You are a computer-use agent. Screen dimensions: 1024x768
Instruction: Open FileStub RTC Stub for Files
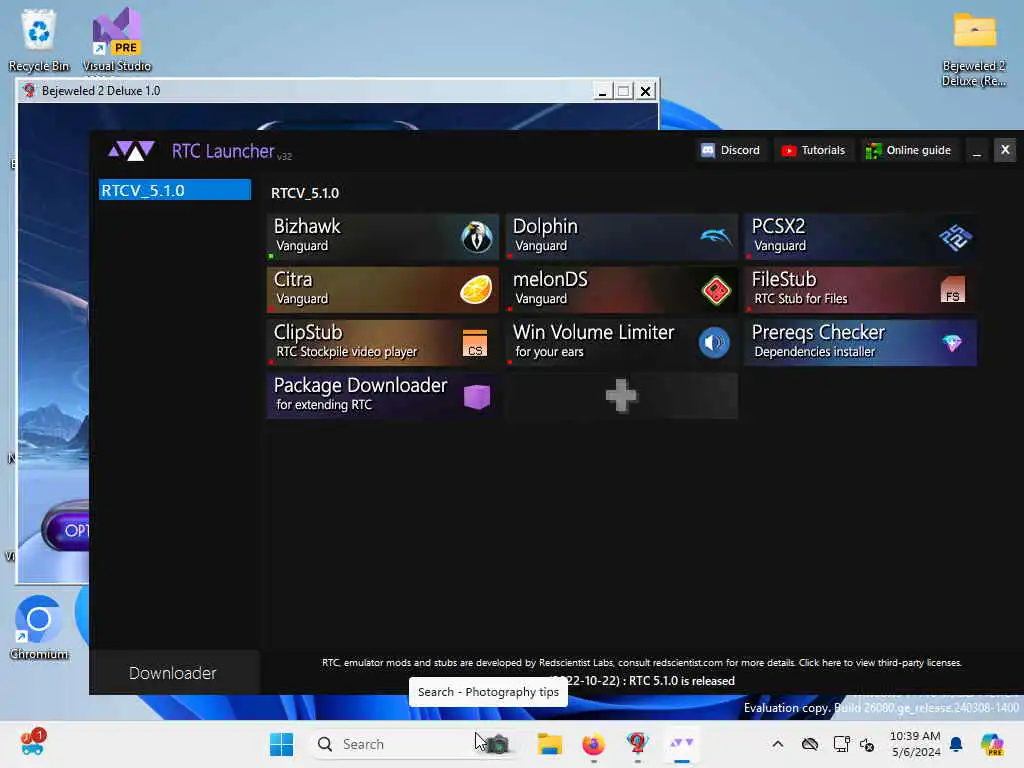click(x=861, y=289)
